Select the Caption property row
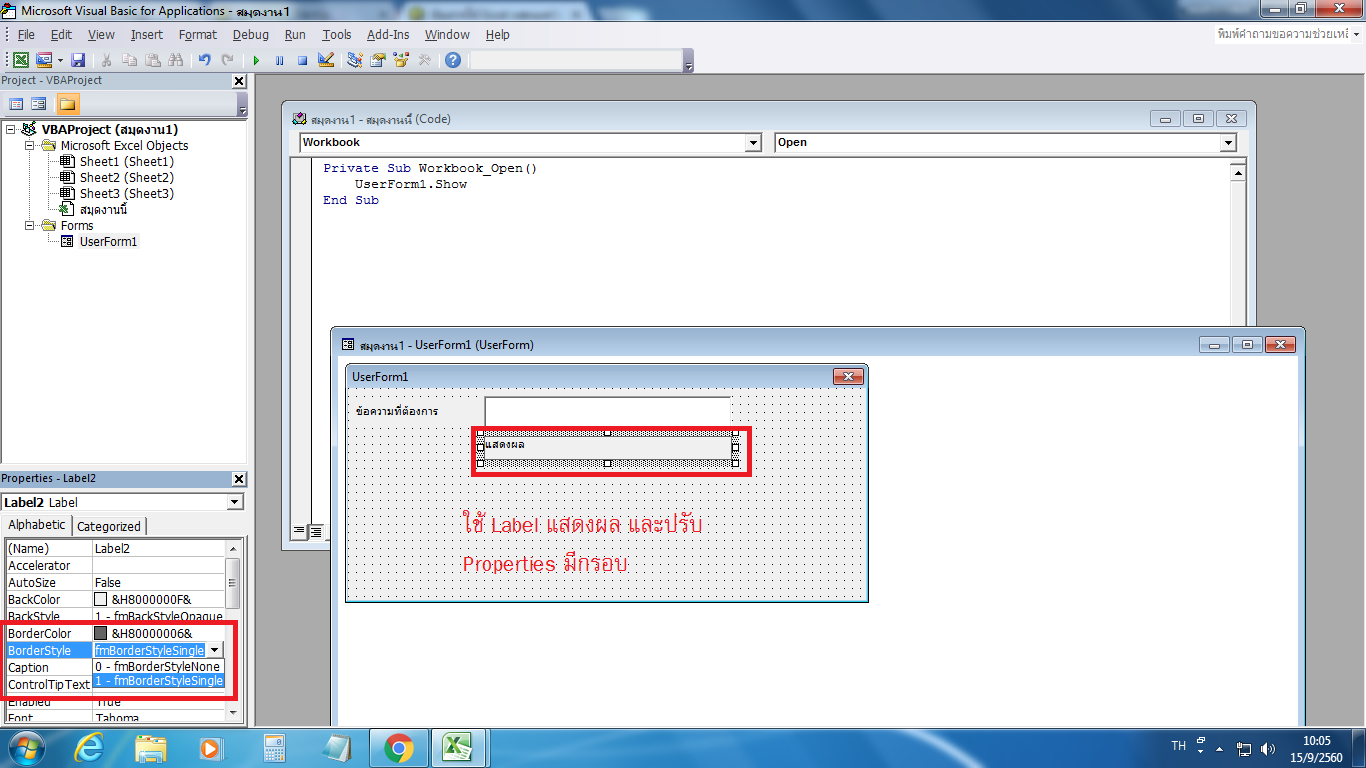The width and height of the screenshot is (1366, 768). coord(49,667)
